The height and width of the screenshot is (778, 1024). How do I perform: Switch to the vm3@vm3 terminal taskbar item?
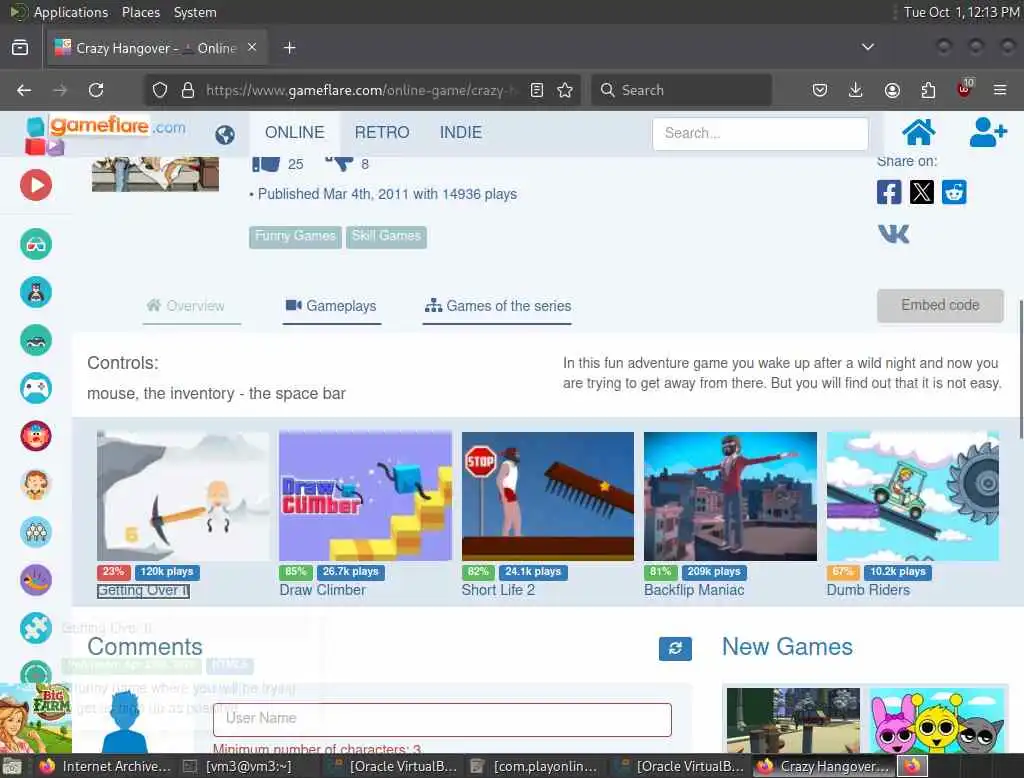[239, 766]
